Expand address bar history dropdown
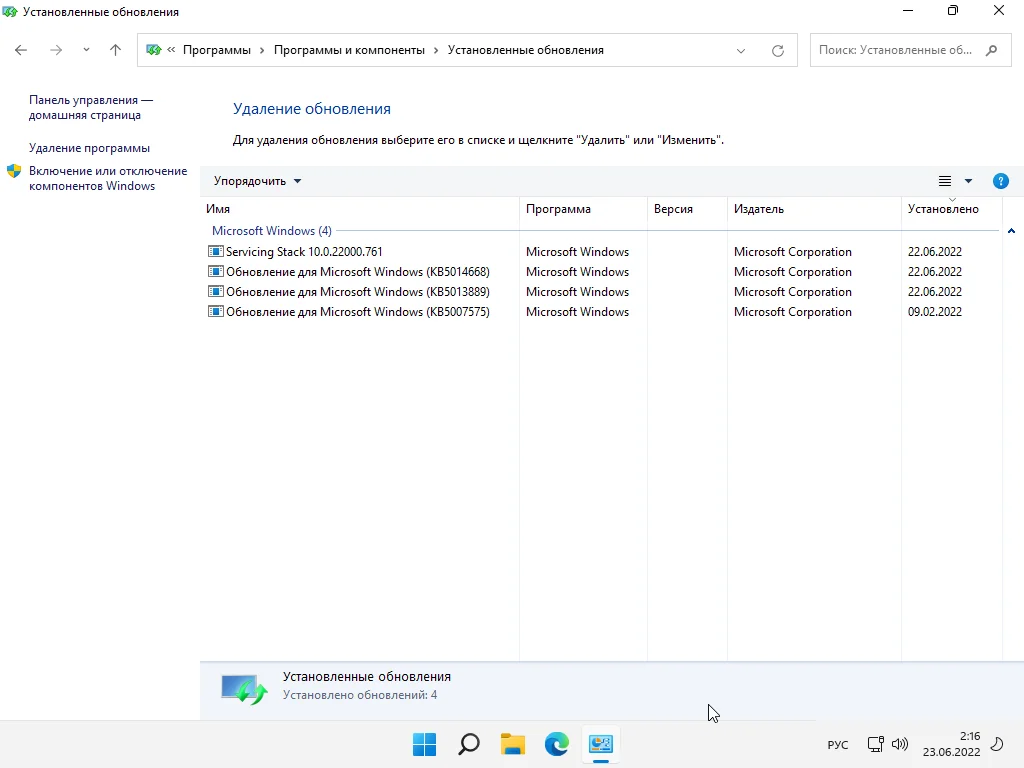The image size is (1024, 768). [x=741, y=50]
